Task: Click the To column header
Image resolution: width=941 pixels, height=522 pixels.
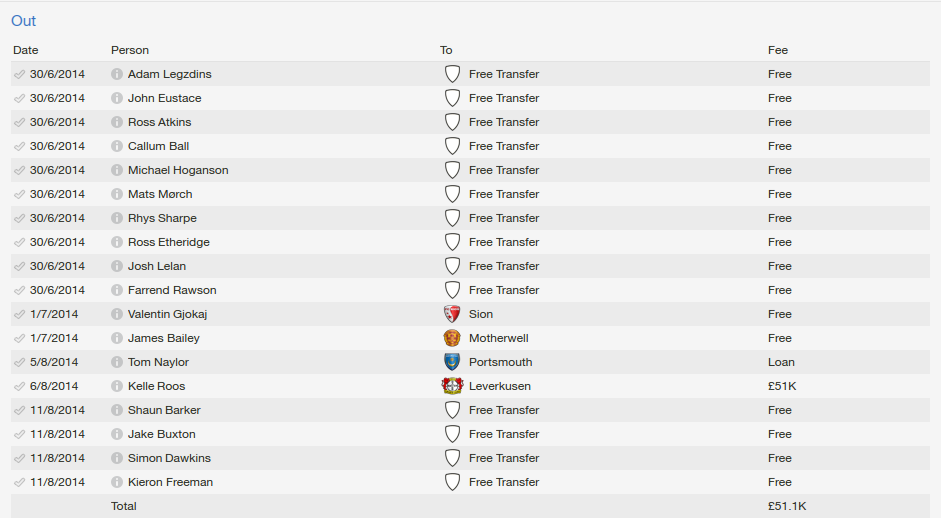Action: tap(446, 50)
